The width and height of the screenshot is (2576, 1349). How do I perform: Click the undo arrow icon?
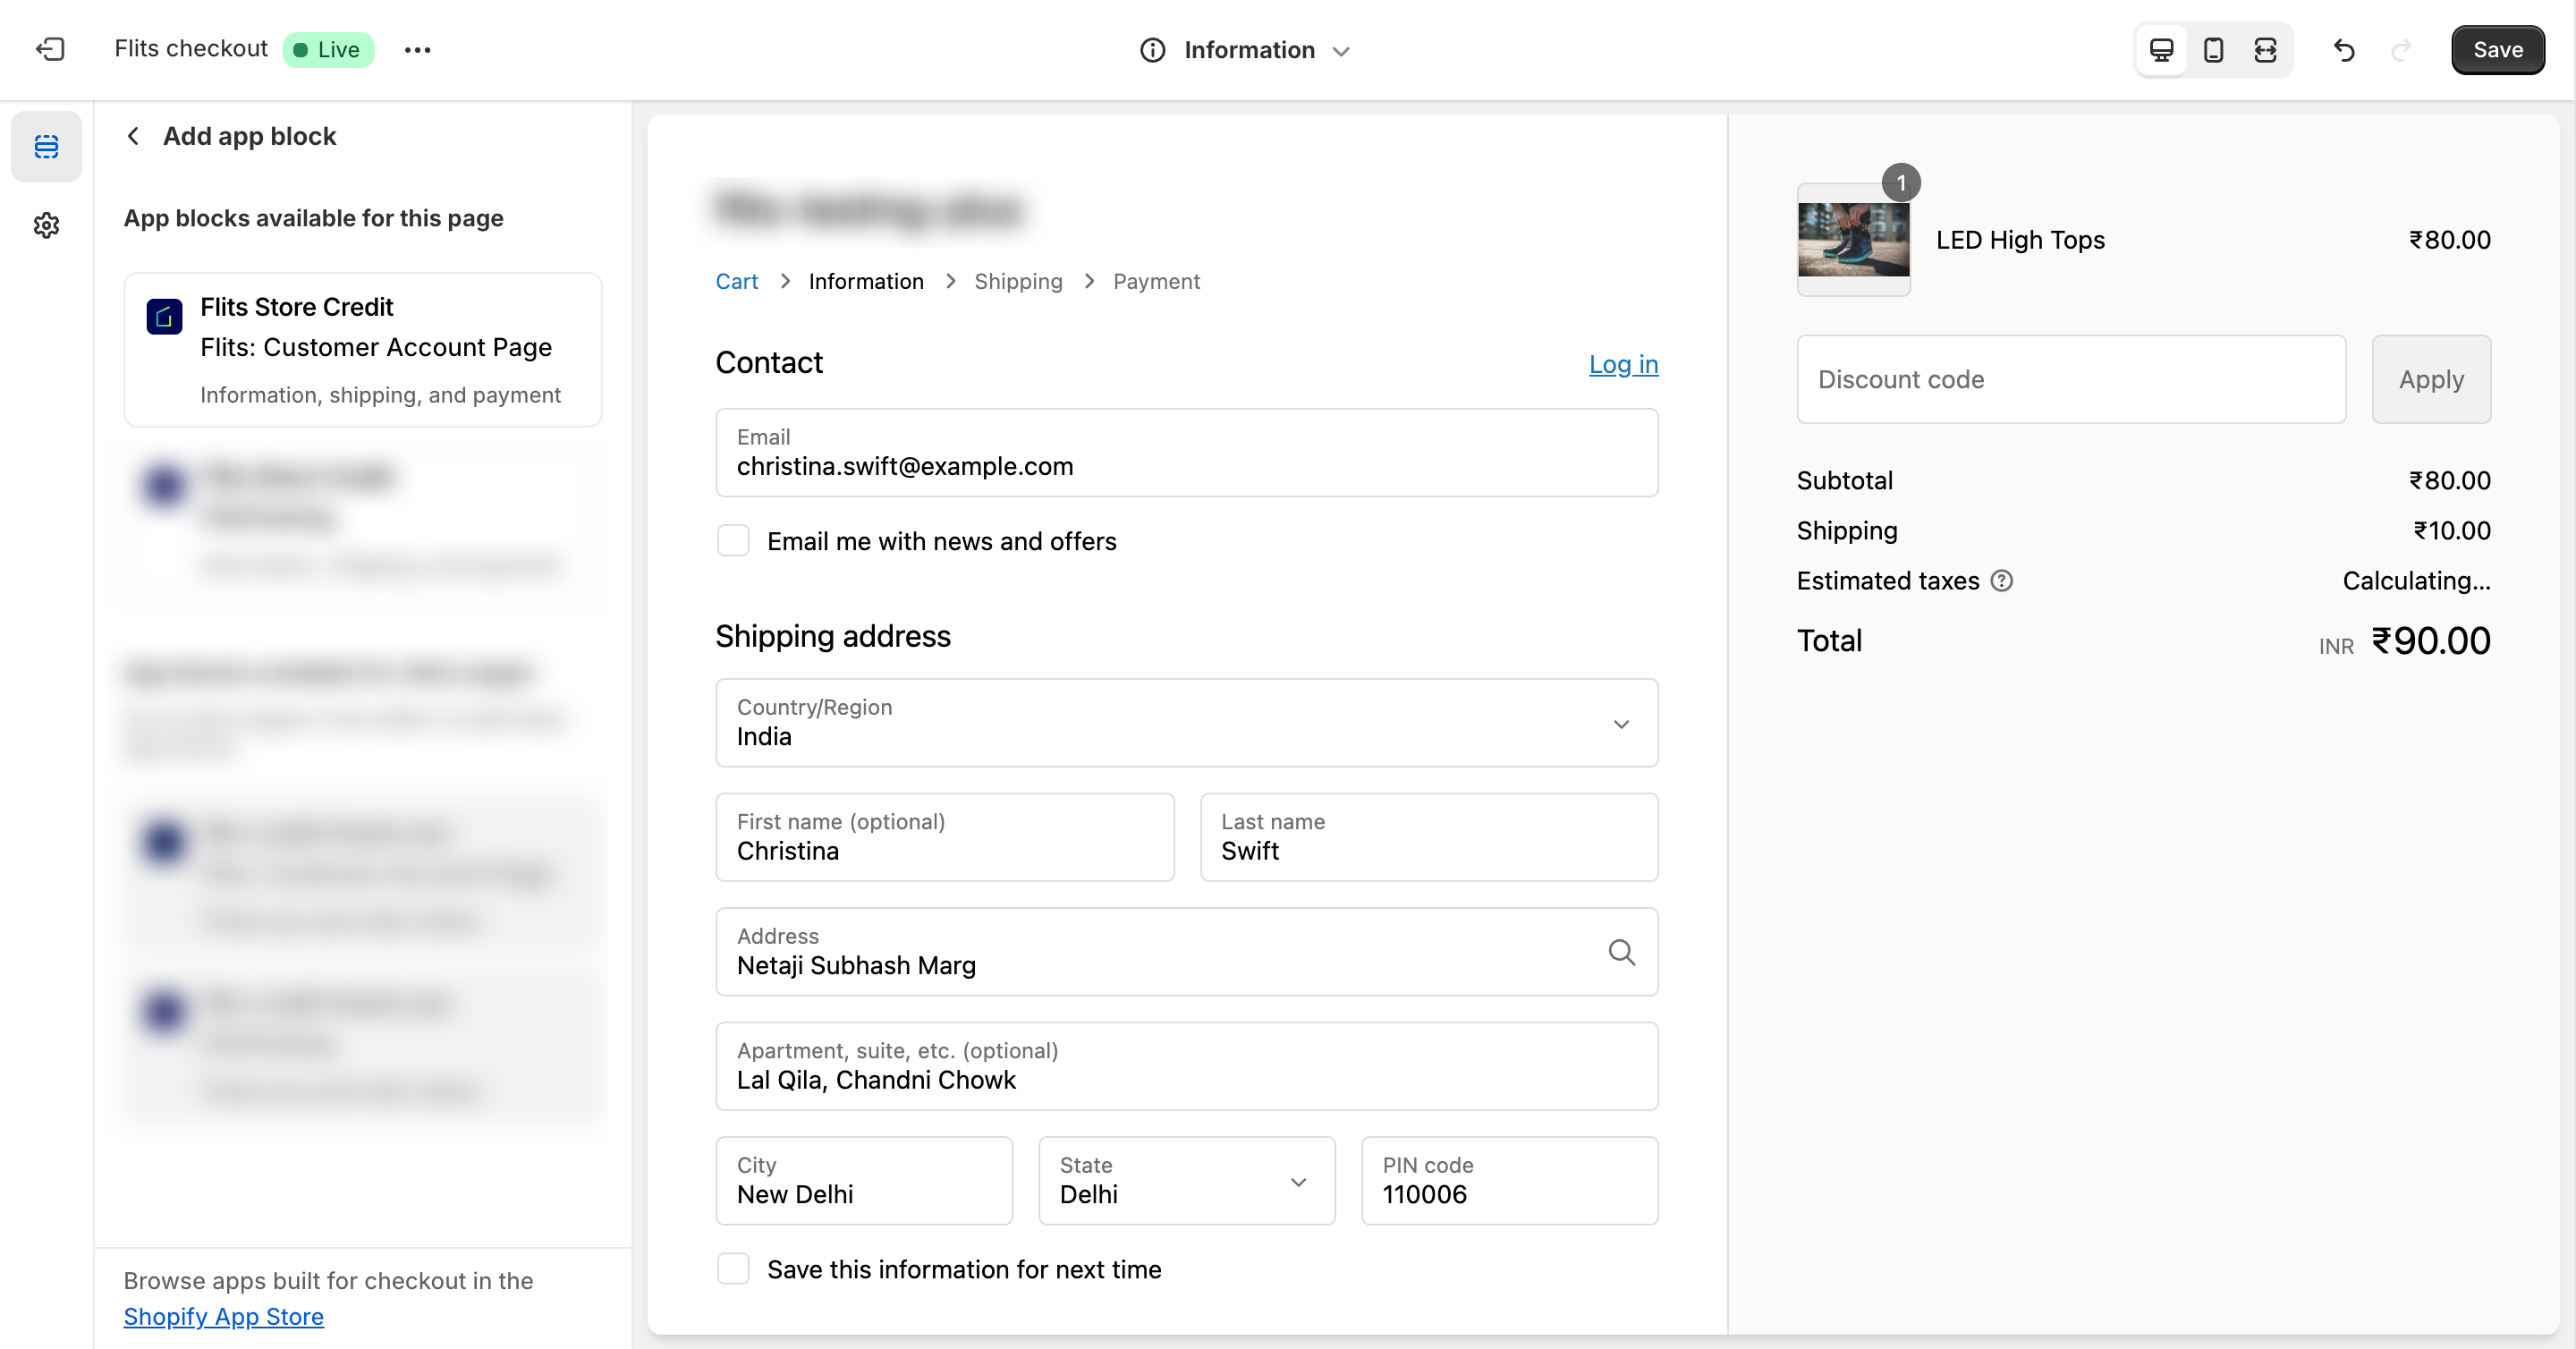point(2344,50)
